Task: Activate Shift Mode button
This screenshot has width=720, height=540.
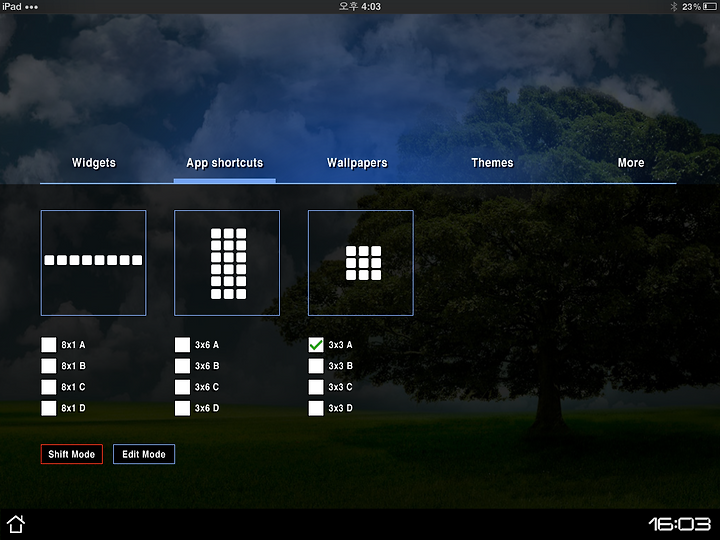Action: pos(72,454)
